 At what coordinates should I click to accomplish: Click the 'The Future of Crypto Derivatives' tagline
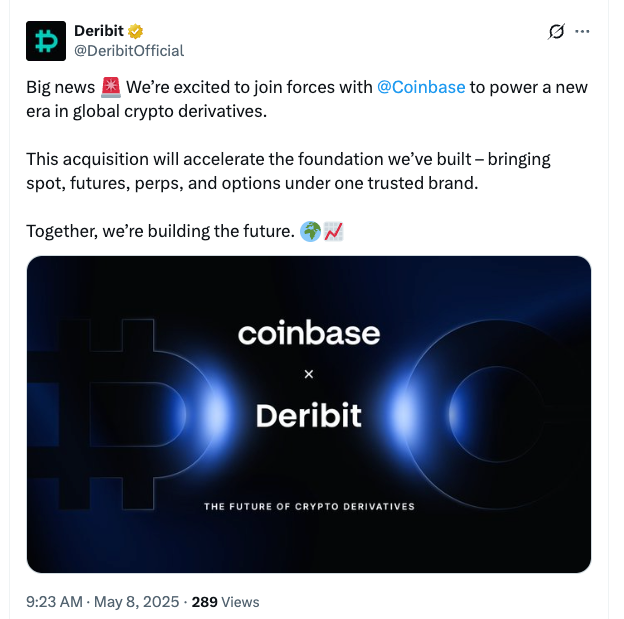[309, 507]
